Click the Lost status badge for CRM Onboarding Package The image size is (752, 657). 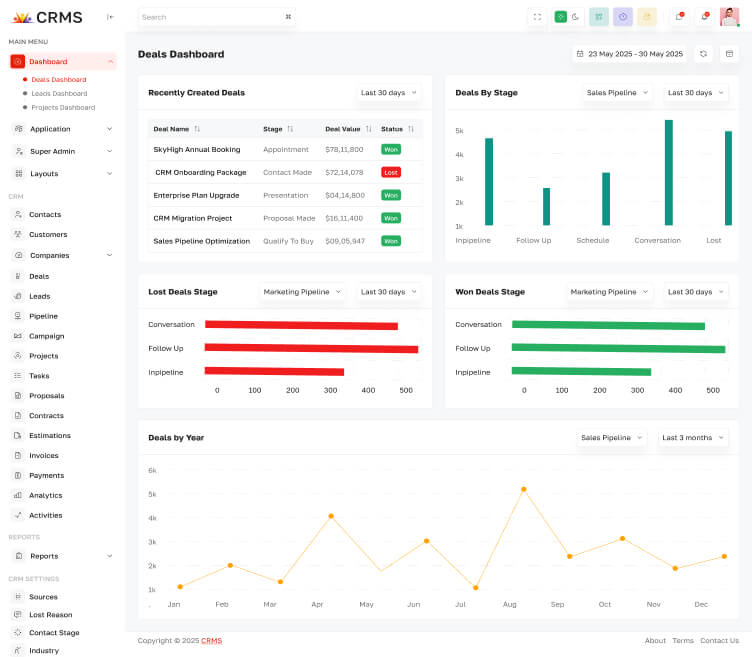(x=391, y=172)
